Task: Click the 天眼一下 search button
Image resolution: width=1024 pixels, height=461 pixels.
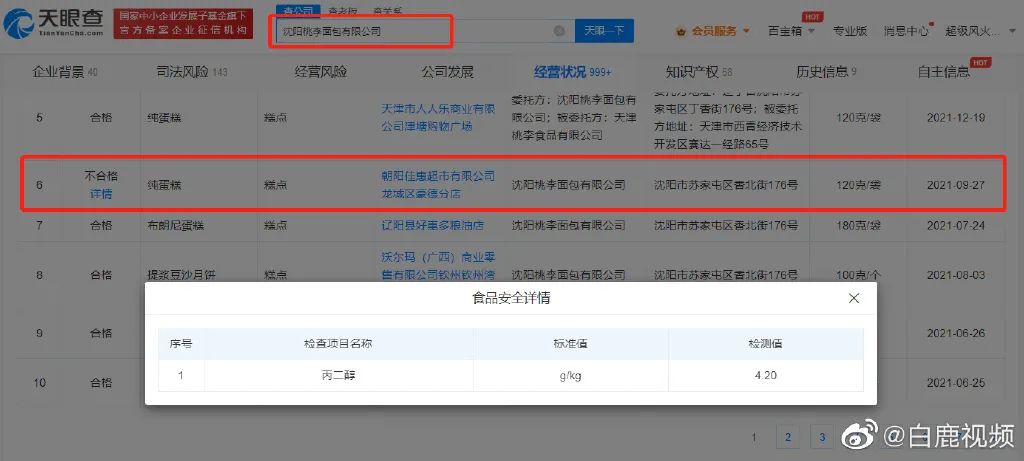Action: click(604, 31)
